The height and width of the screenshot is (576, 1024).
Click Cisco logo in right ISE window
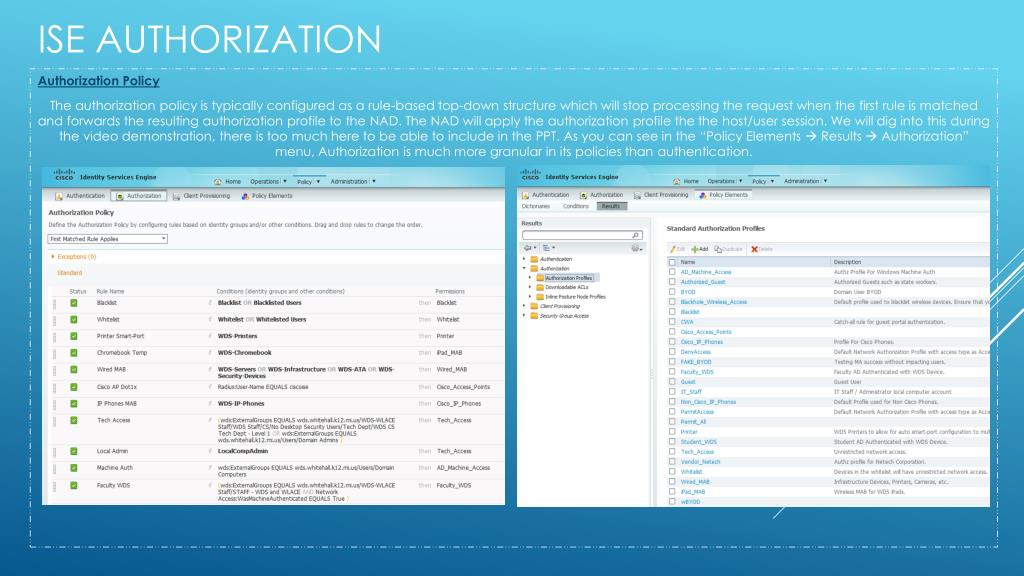point(530,174)
